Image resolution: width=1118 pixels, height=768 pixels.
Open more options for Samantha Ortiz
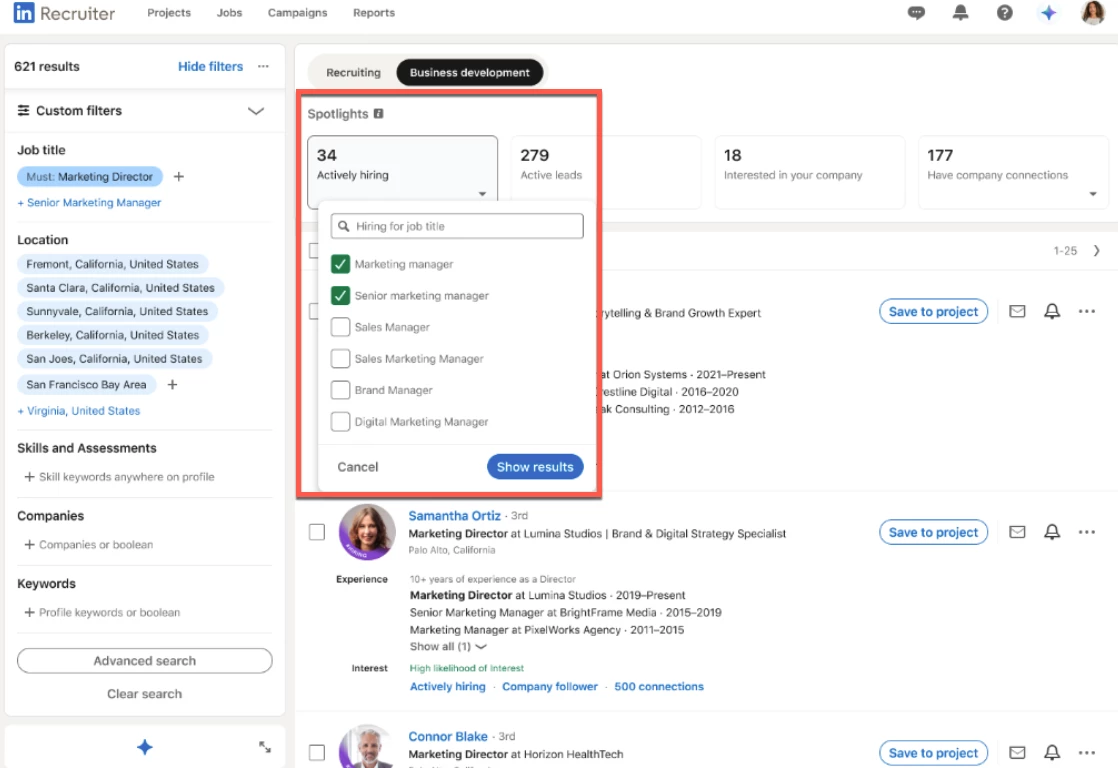point(1087,532)
